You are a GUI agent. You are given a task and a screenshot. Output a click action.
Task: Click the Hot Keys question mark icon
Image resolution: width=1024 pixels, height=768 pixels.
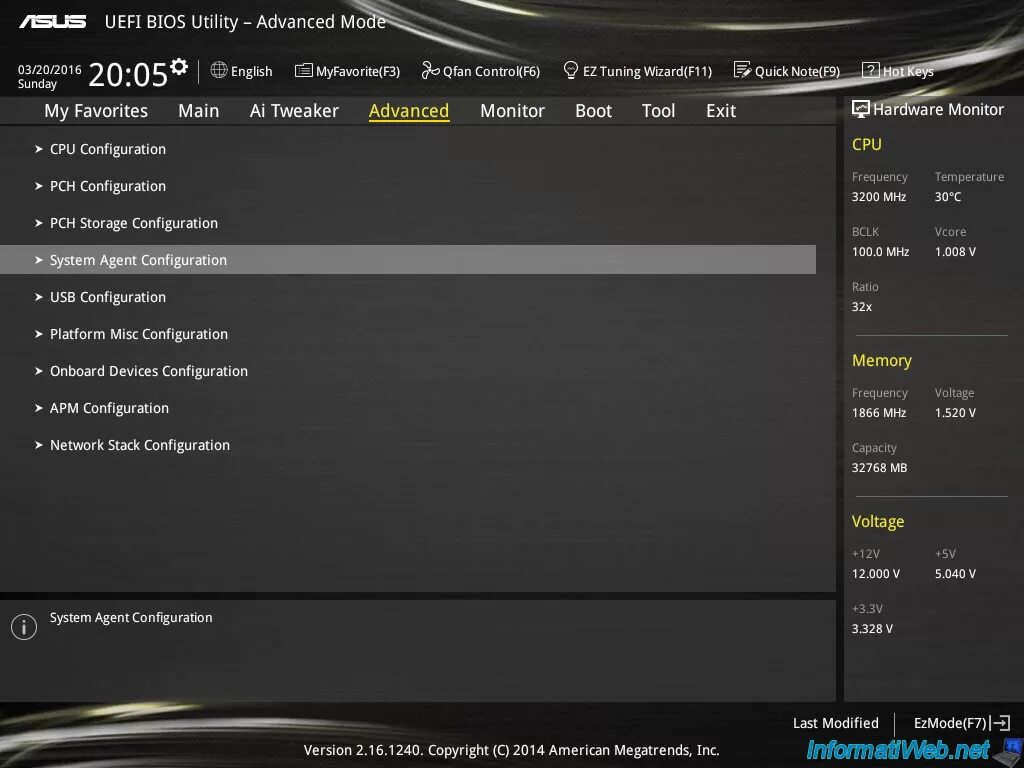(x=871, y=70)
